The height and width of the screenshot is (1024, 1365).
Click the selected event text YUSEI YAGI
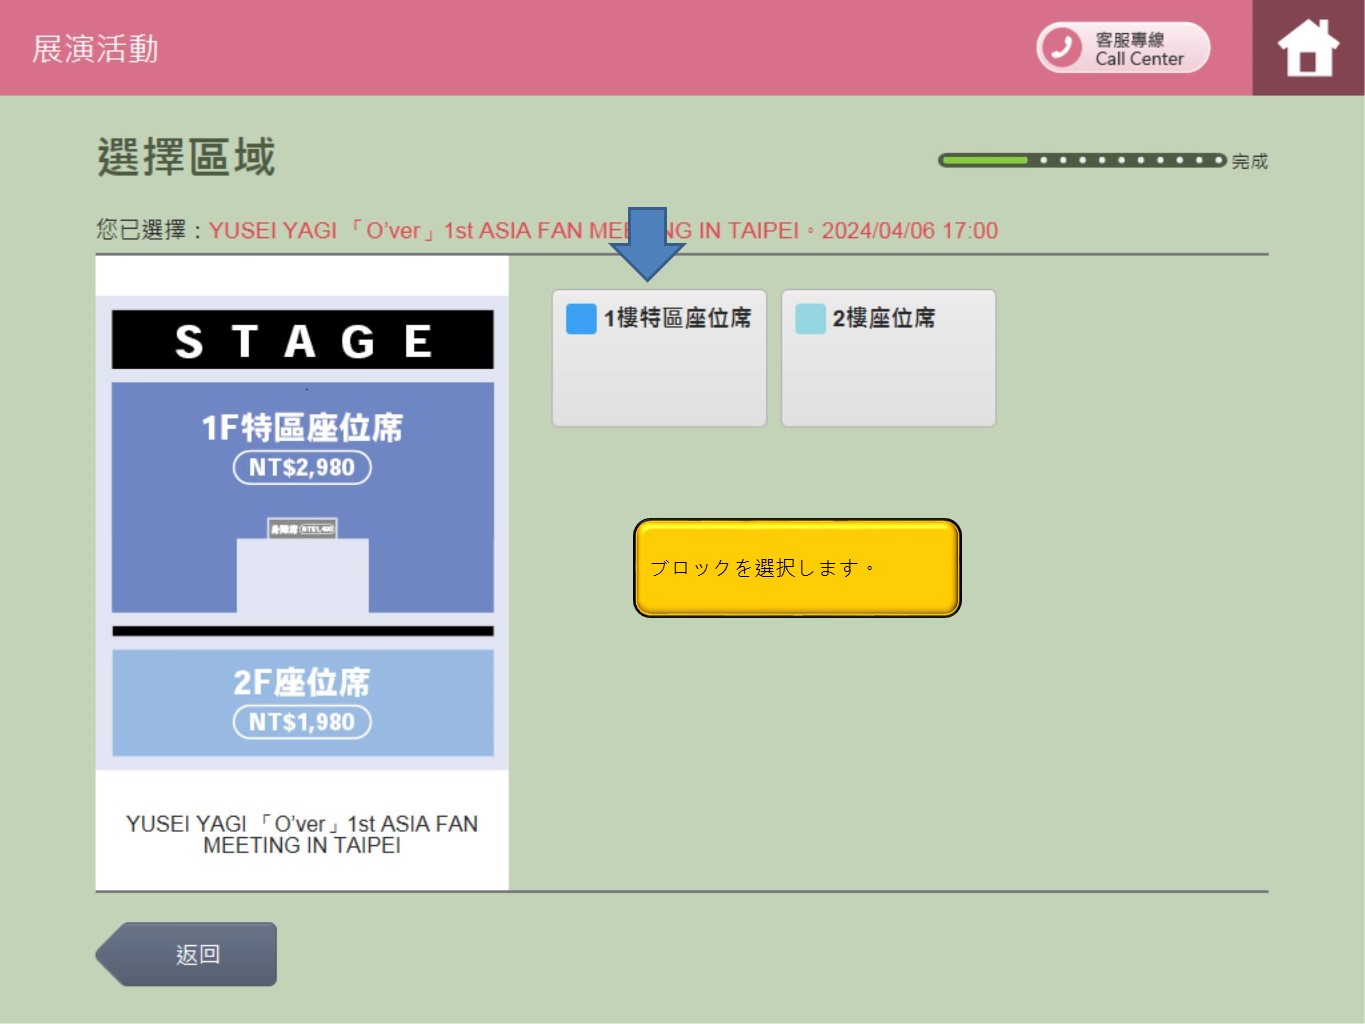[x=603, y=231]
